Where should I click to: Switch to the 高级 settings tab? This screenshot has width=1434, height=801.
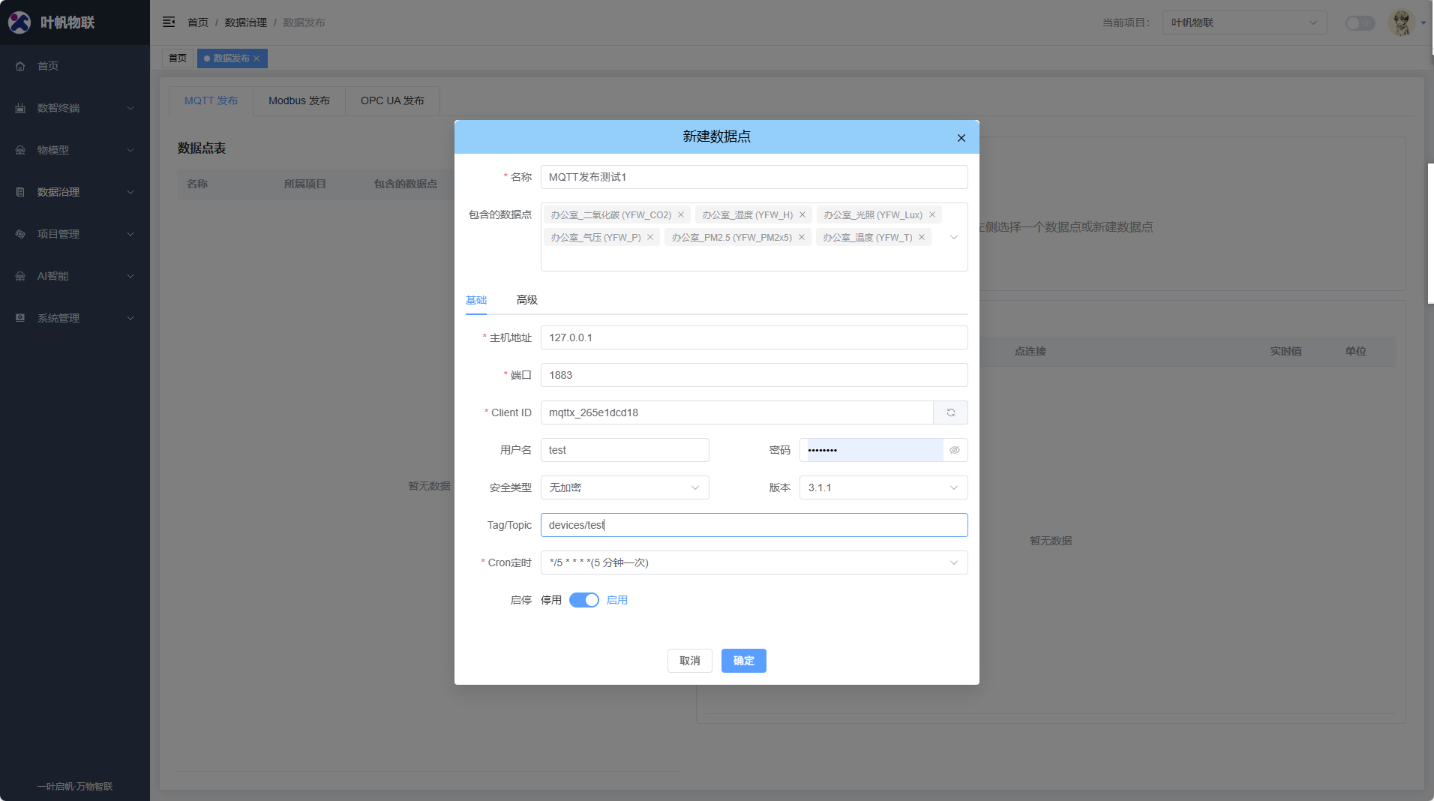[527, 299]
